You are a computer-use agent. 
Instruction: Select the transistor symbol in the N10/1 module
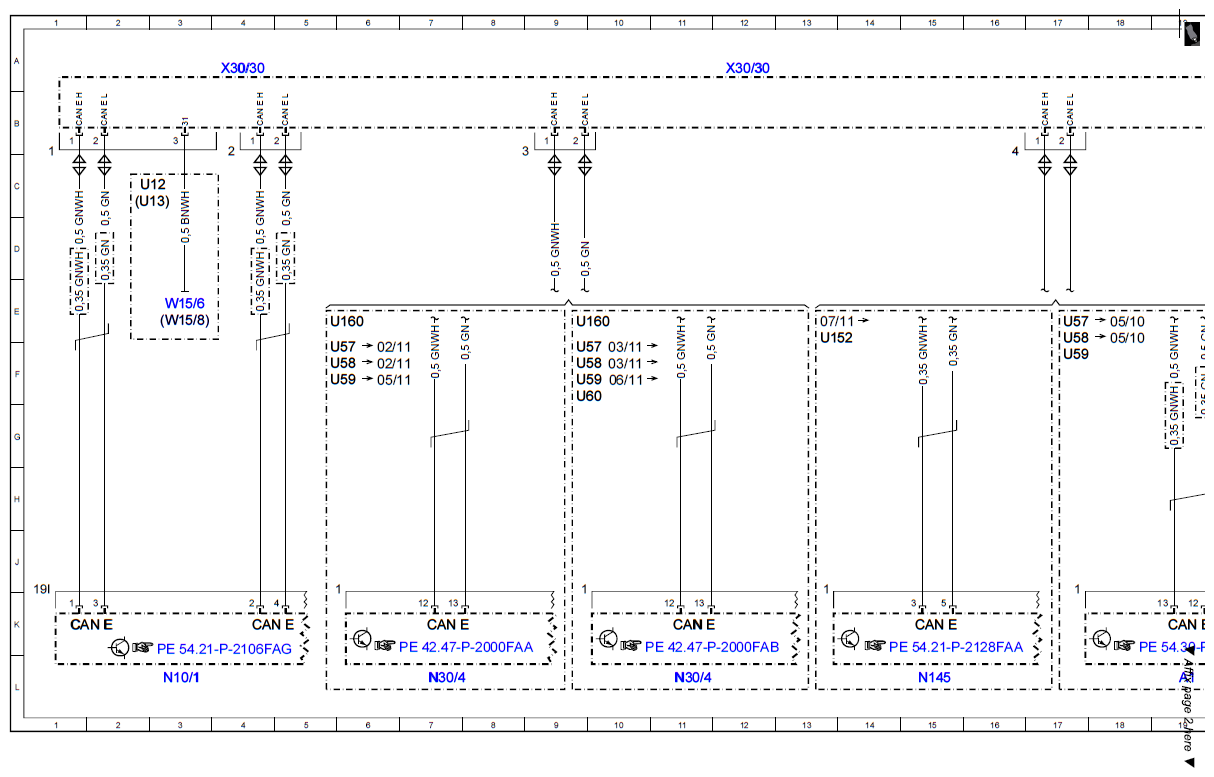coord(120,648)
